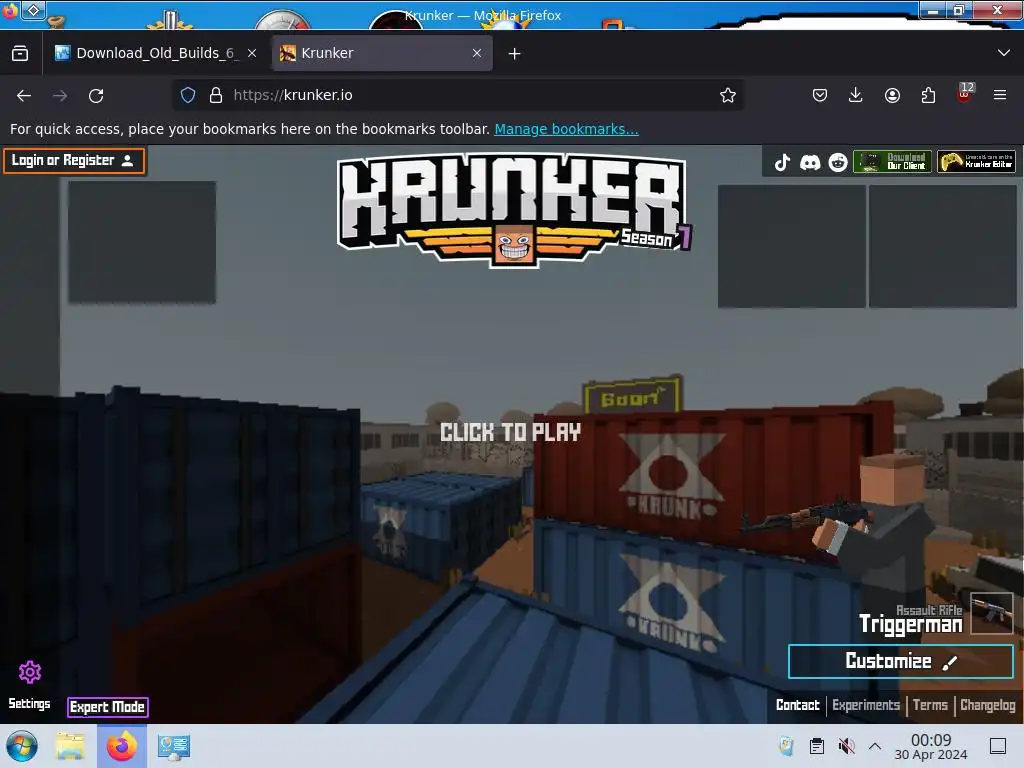This screenshot has height=768, width=1024.
Task: Open Firefox View icon
Action: [20, 54]
